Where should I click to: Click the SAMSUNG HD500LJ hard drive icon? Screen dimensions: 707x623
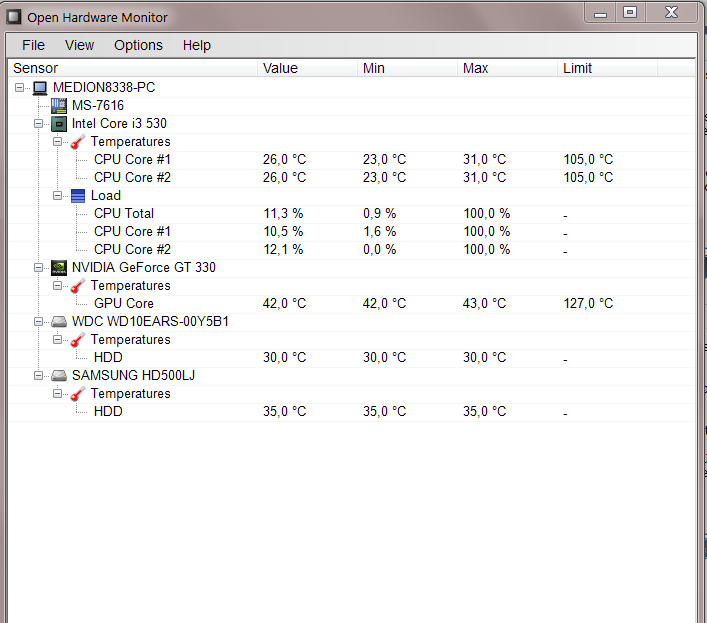point(59,376)
